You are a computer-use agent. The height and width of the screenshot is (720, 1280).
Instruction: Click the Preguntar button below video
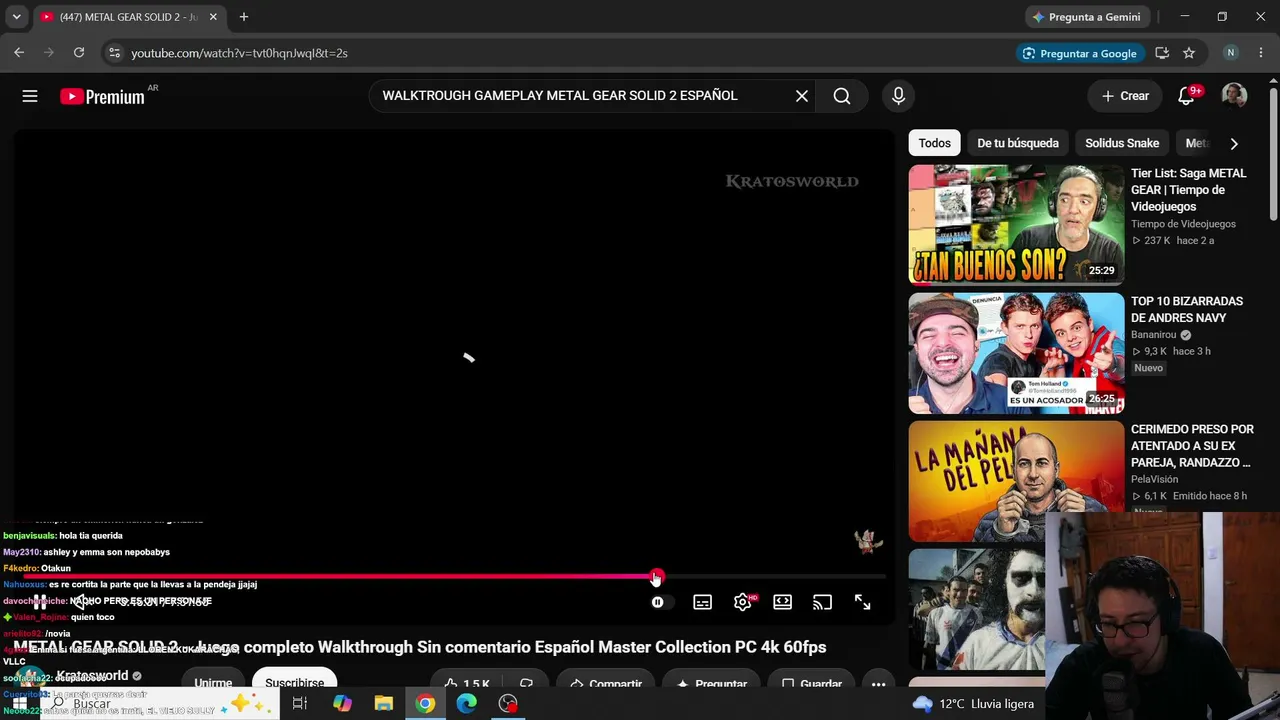point(711,684)
